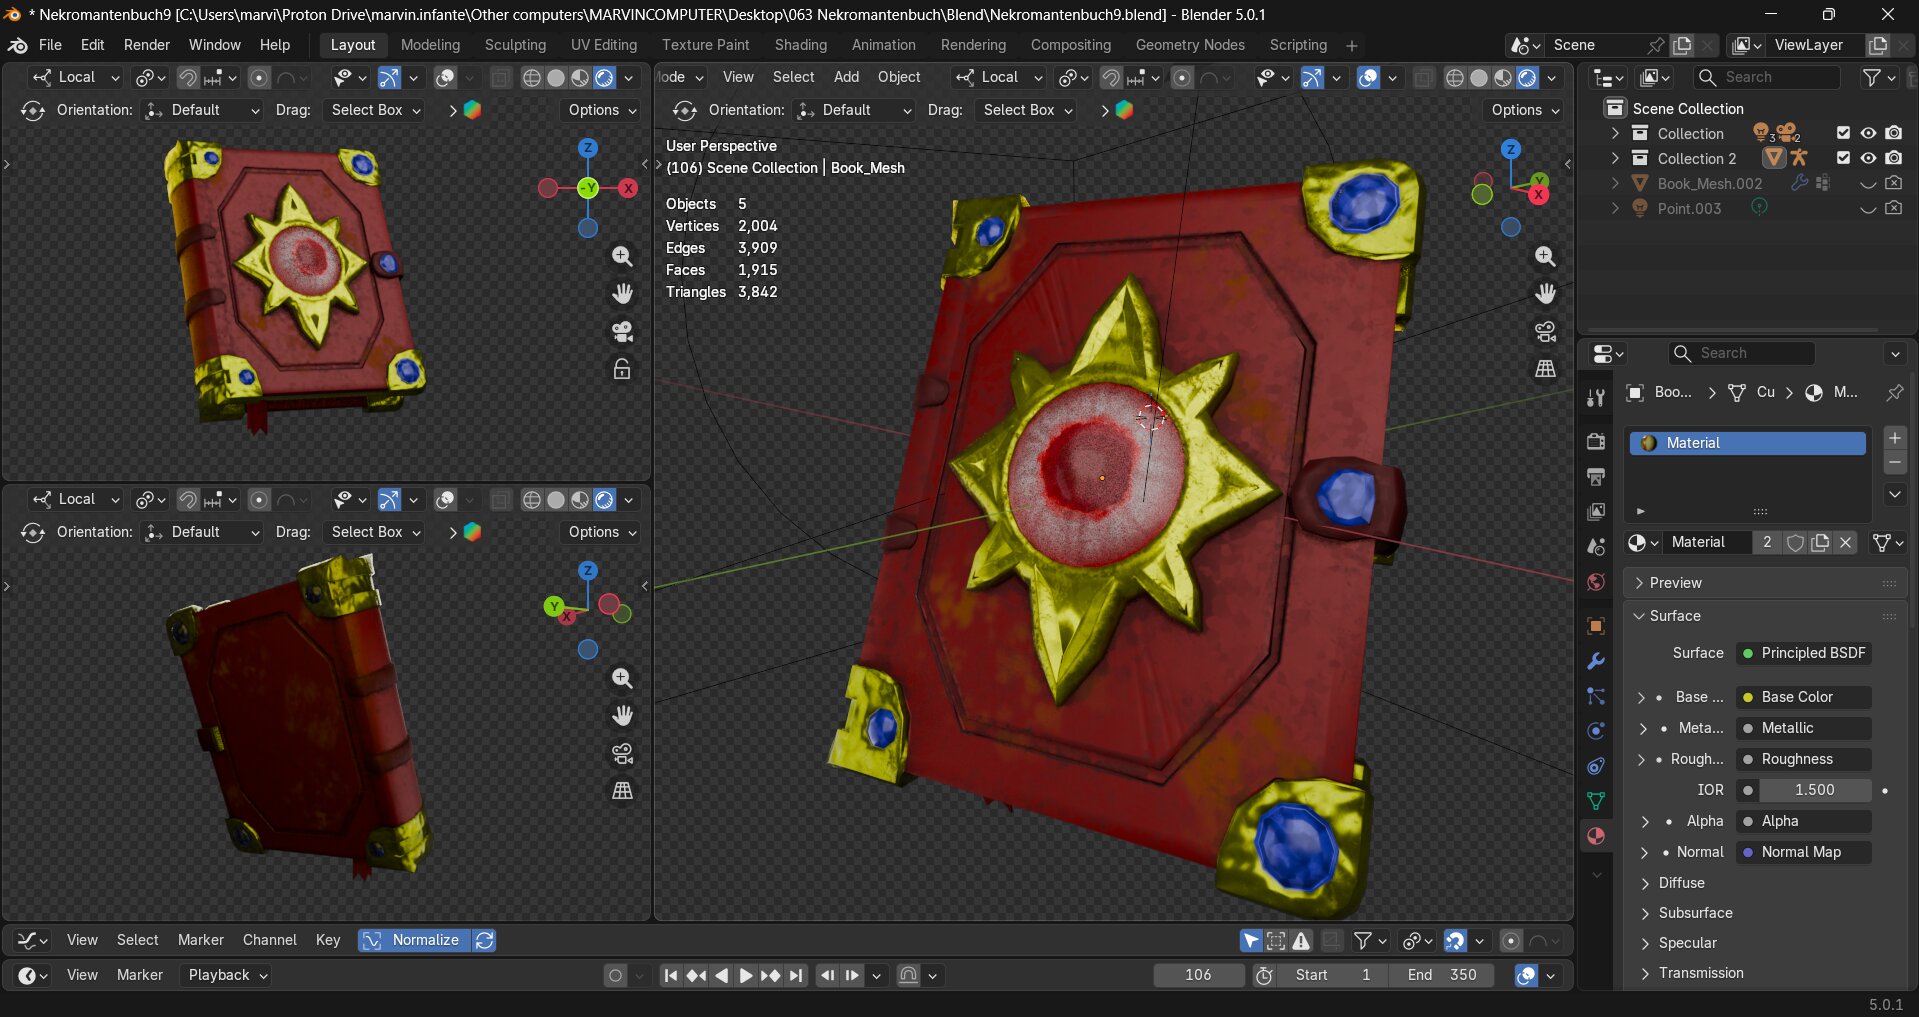Switch to the Shading workspace tab
The height and width of the screenshot is (1017, 1919).
click(800, 45)
